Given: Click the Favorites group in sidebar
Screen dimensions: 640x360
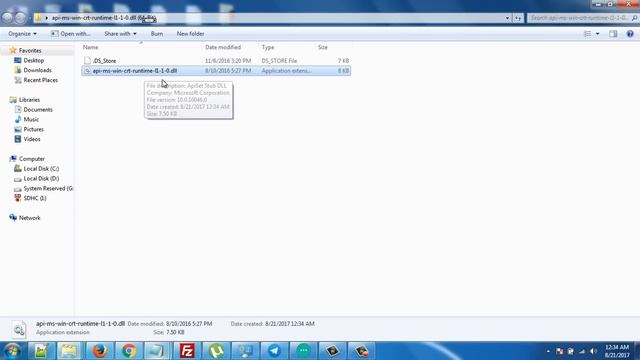Looking at the screenshot, I should click(x=30, y=51).
